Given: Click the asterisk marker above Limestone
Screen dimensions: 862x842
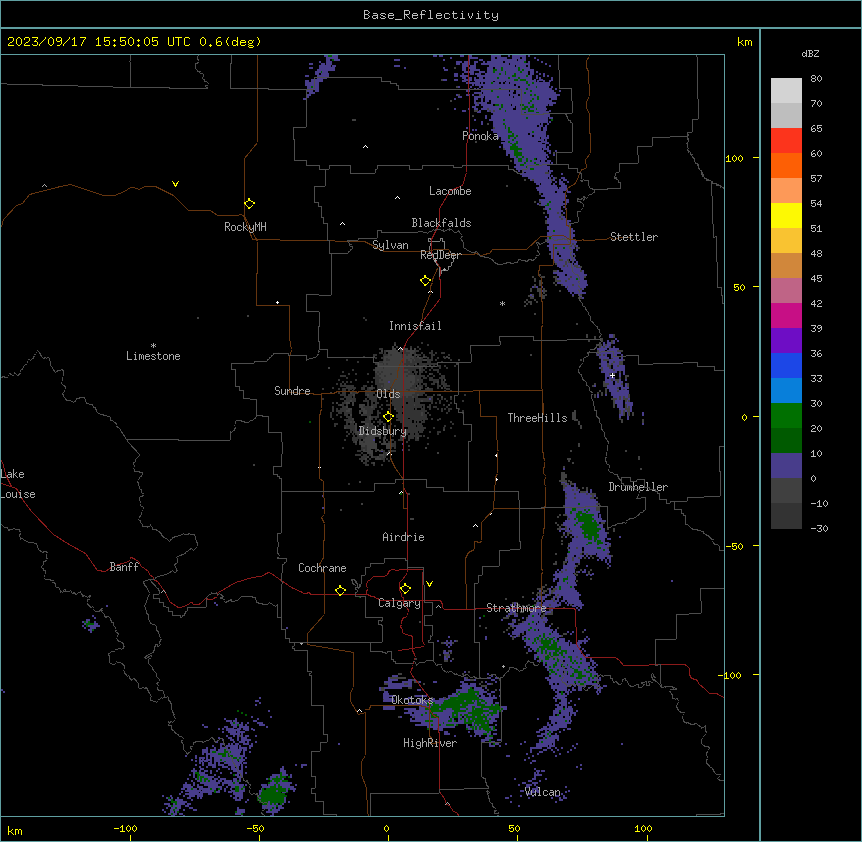Looking at the screenshot, I should pyautogui.click(x=153, y=346).
